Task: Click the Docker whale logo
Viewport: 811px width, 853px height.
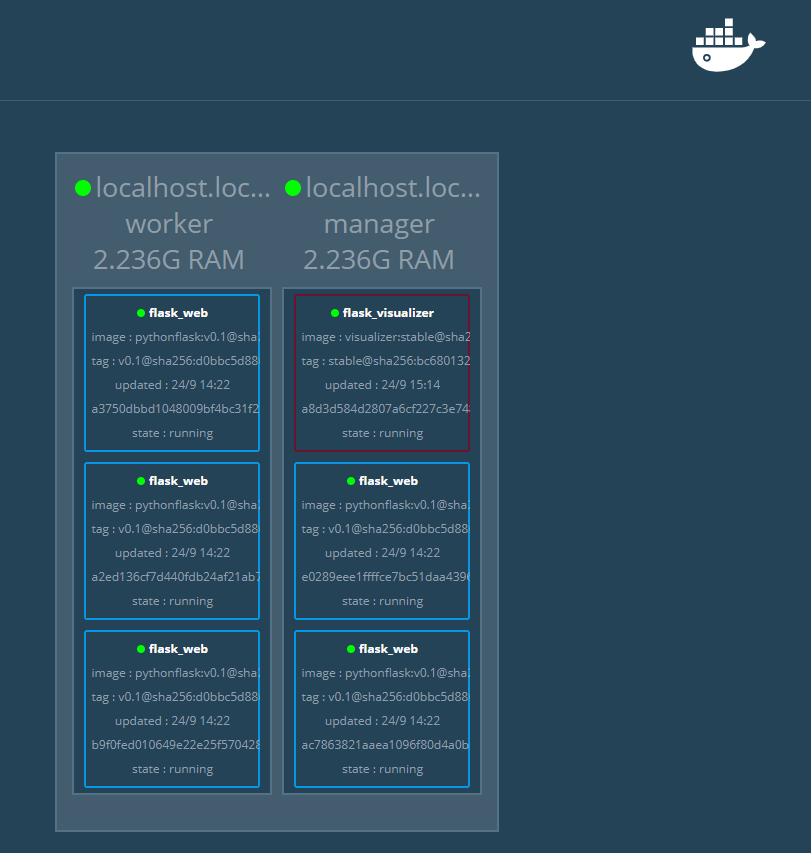Action: [x=727, y=46]
